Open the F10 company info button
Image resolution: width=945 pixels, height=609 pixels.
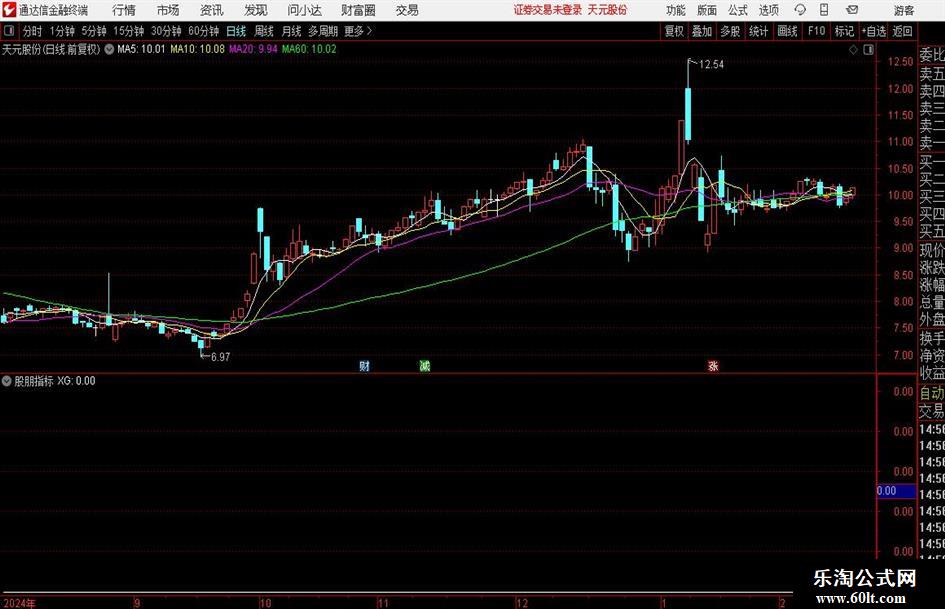click(x=816, y=31)
